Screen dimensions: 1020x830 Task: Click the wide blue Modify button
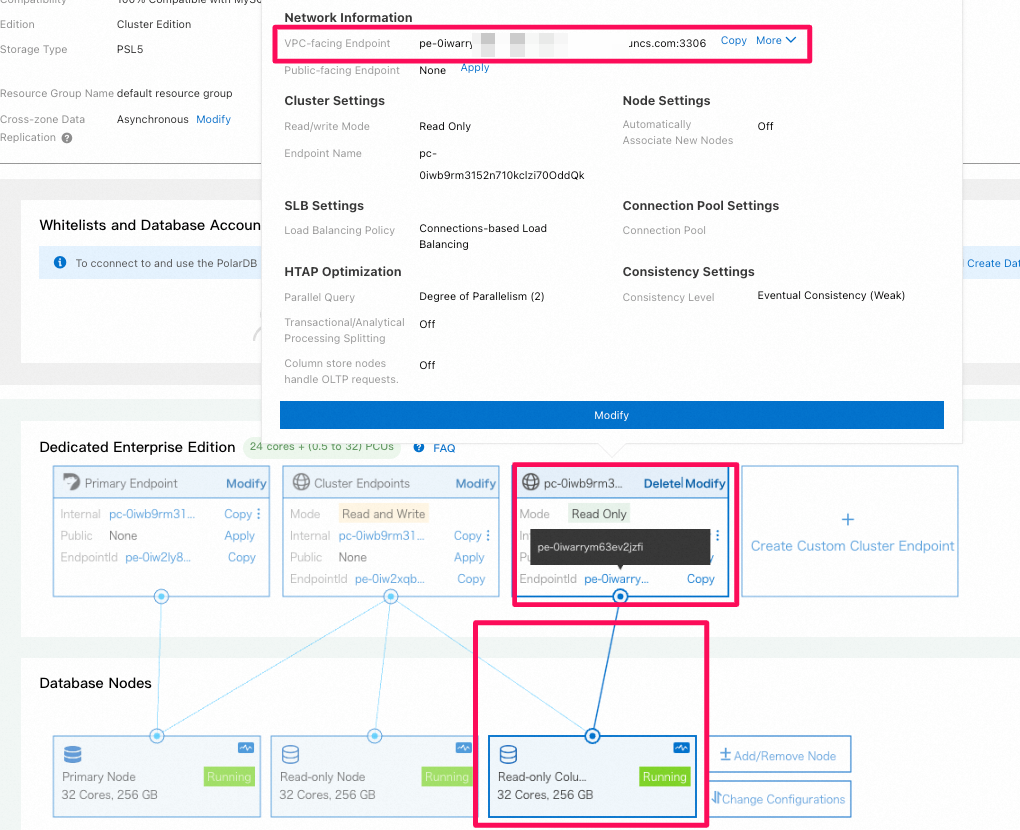click(x=611, y=415)
